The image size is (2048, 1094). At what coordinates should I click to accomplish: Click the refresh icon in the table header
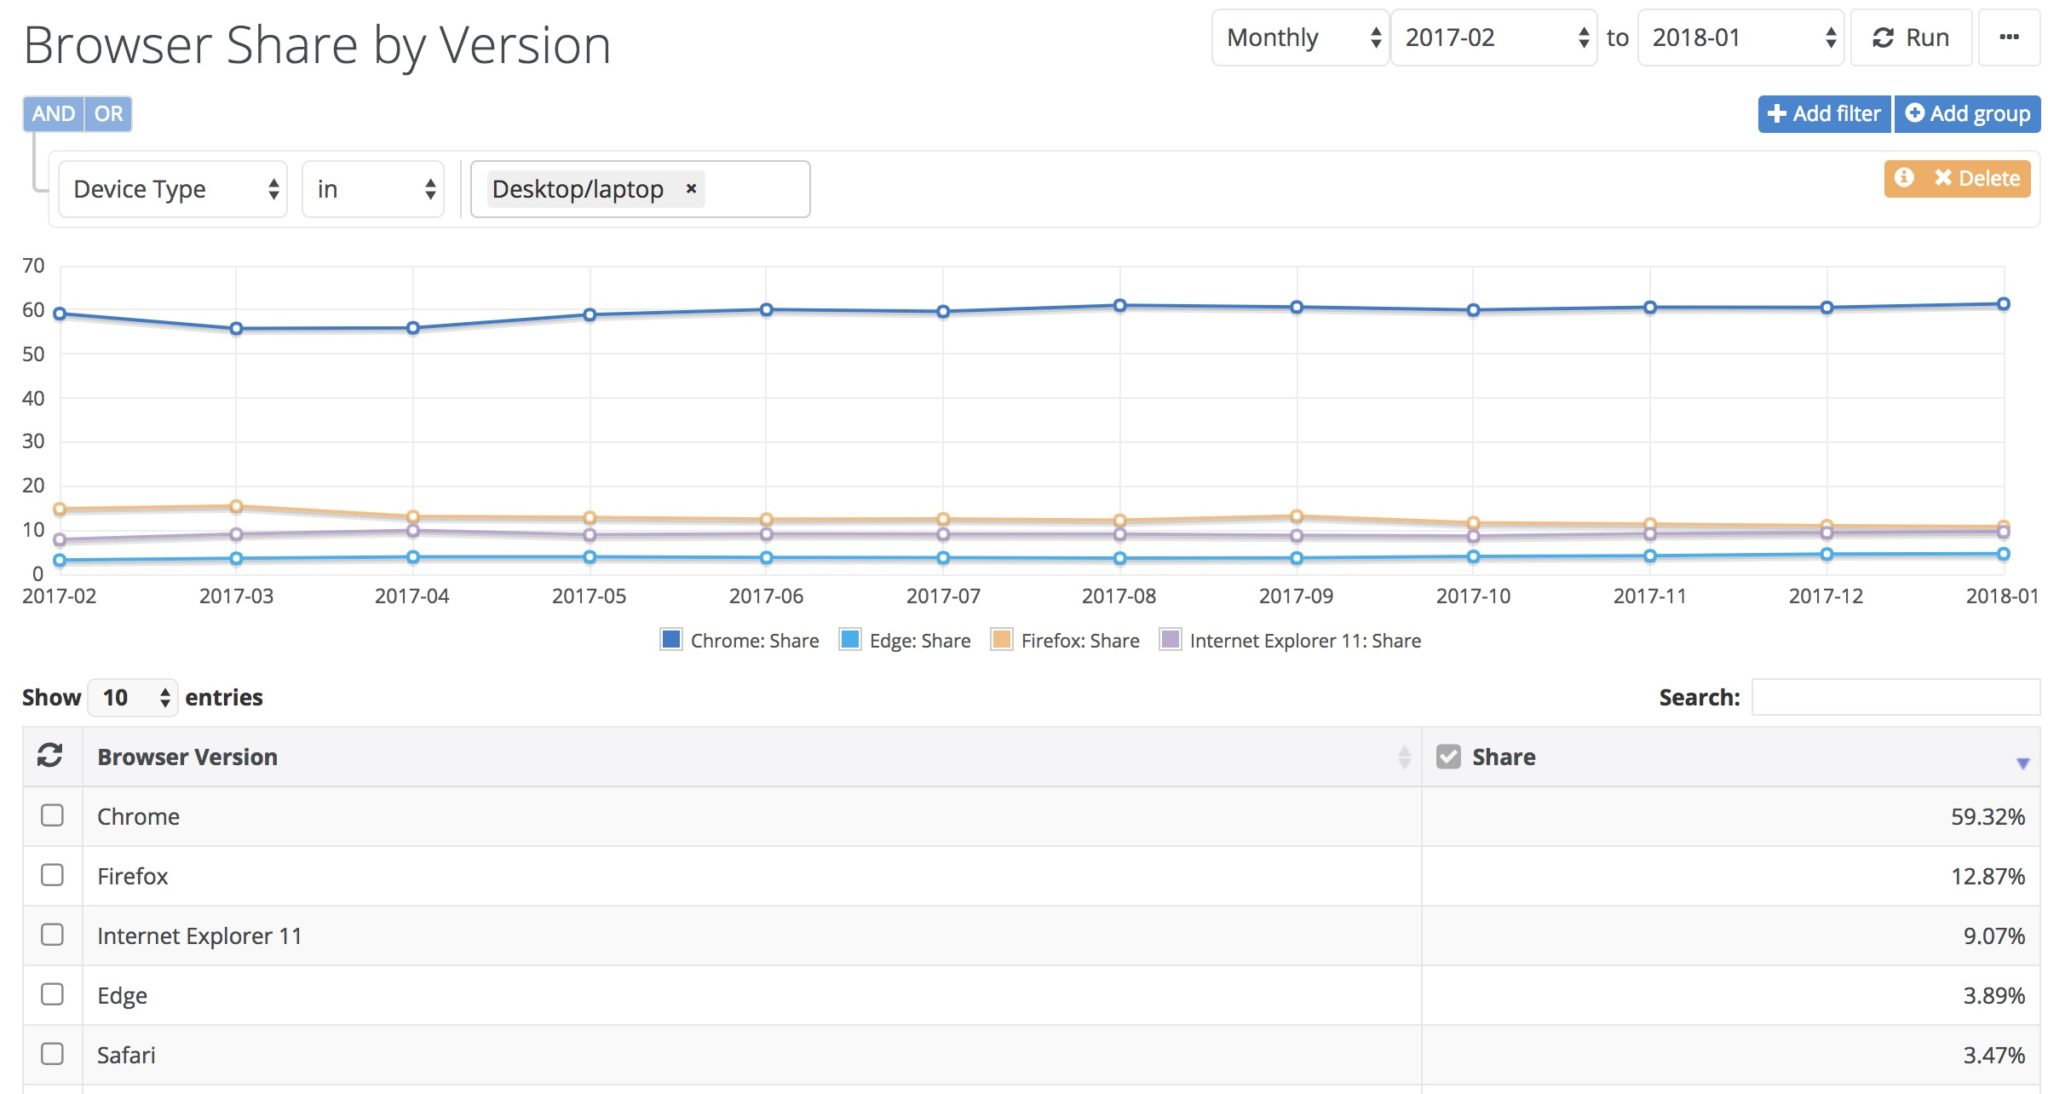tap(47, 757)
